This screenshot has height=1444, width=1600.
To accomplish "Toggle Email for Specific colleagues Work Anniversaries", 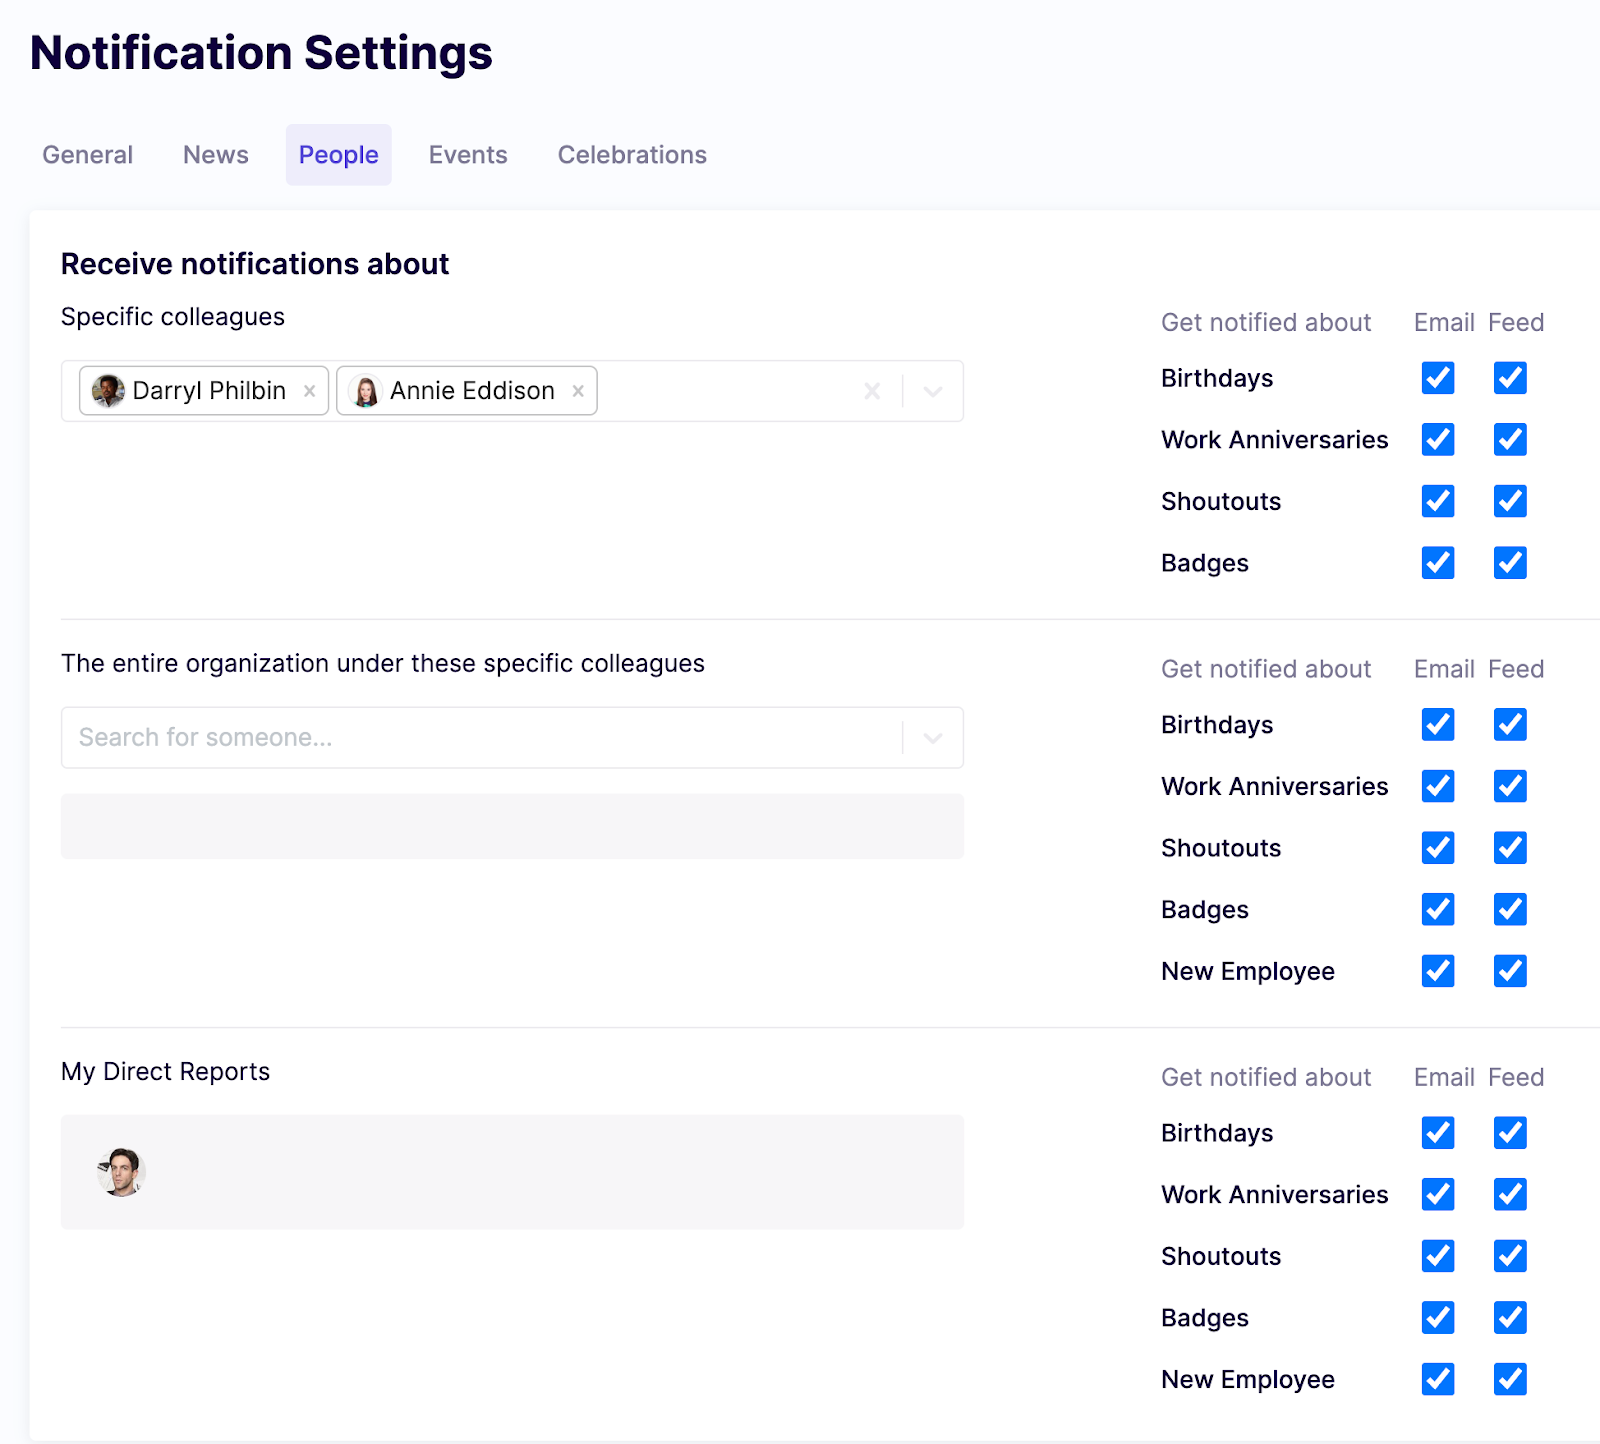I will 1438,439.
